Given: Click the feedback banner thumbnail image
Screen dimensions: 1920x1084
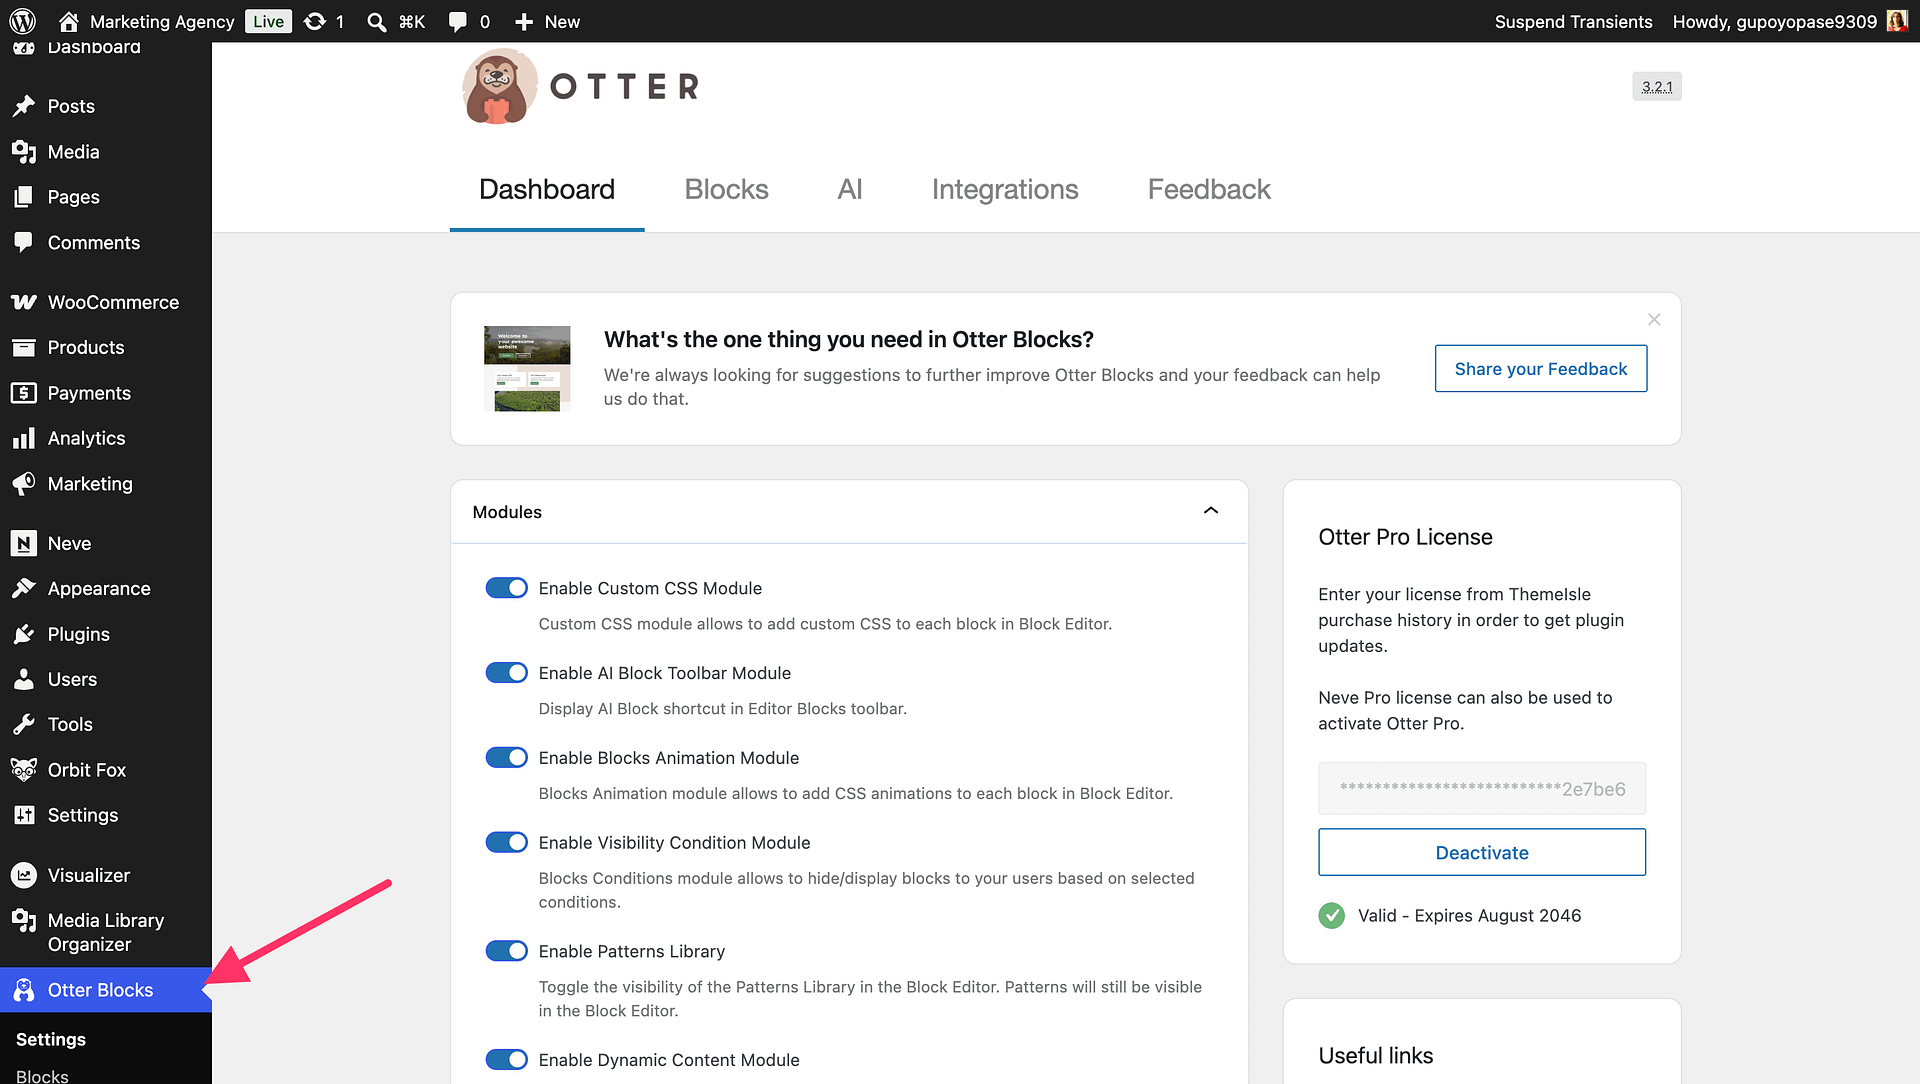Looking at the screenshot, I should [527, 369].
